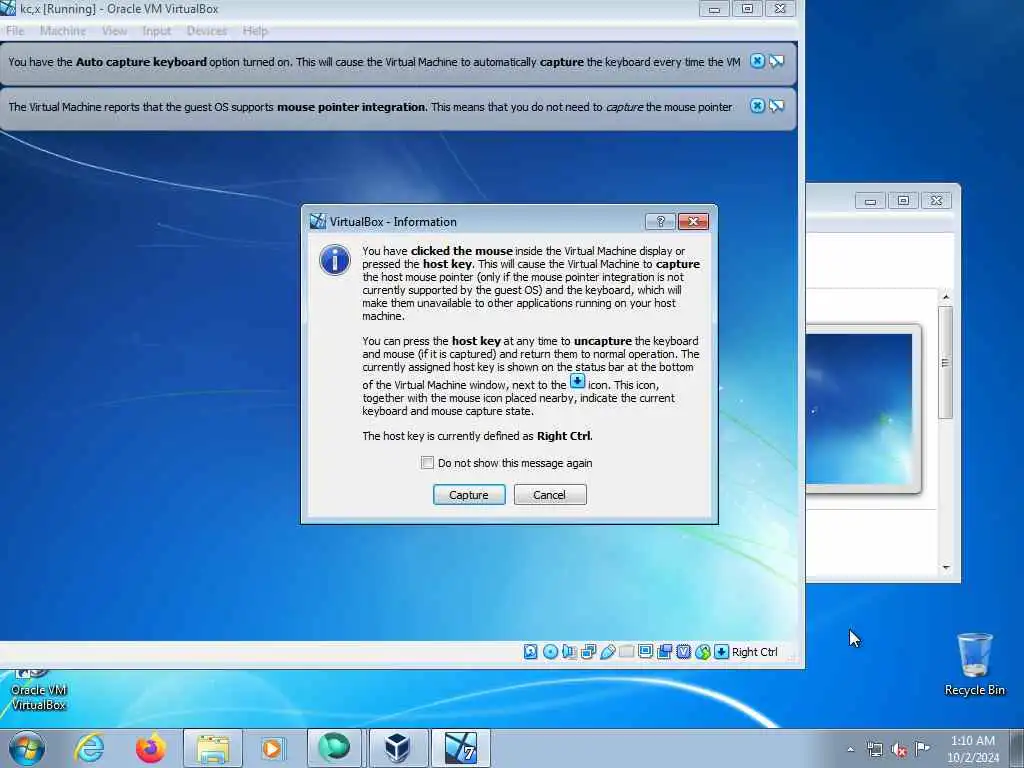Select the Oracle VM VirtualBox desktop shortcut
This screenshot has height=768, width=1024.
tap(39, 692)
